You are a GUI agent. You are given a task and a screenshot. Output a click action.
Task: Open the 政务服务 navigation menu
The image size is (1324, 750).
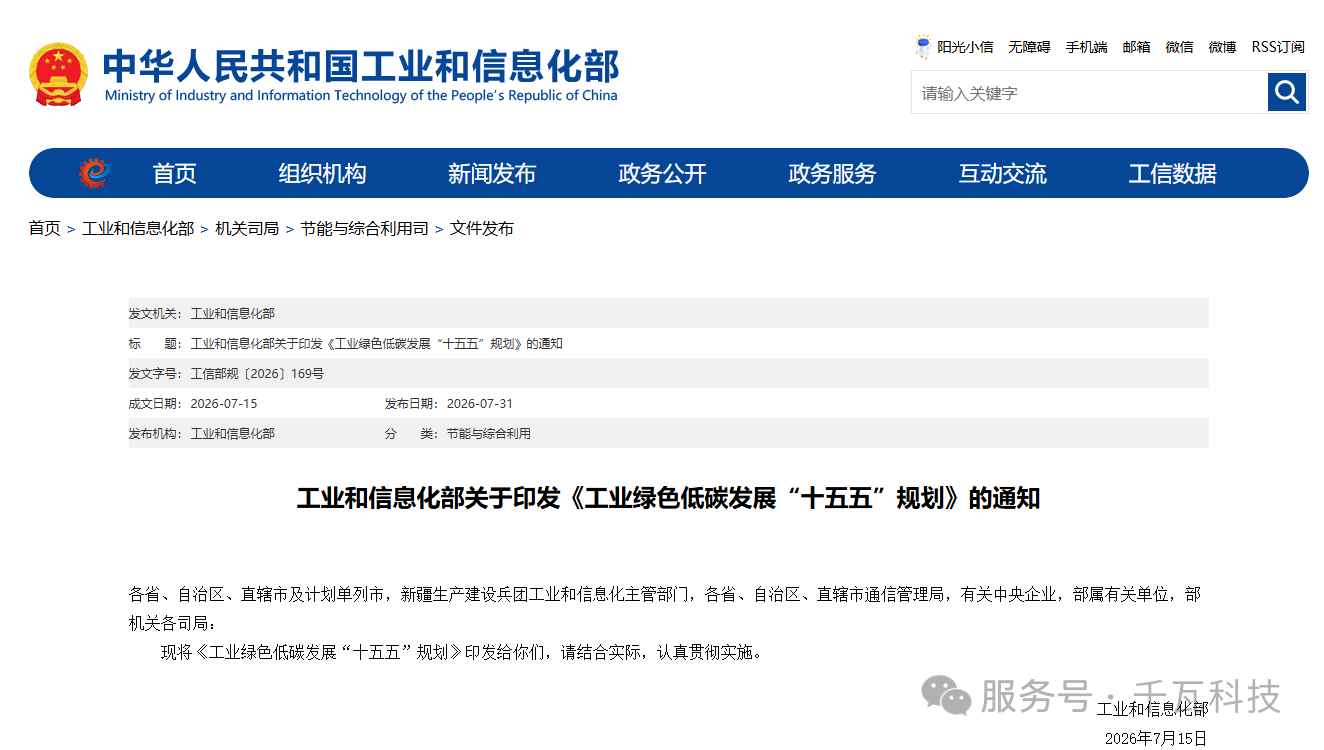tap(832, 174)
